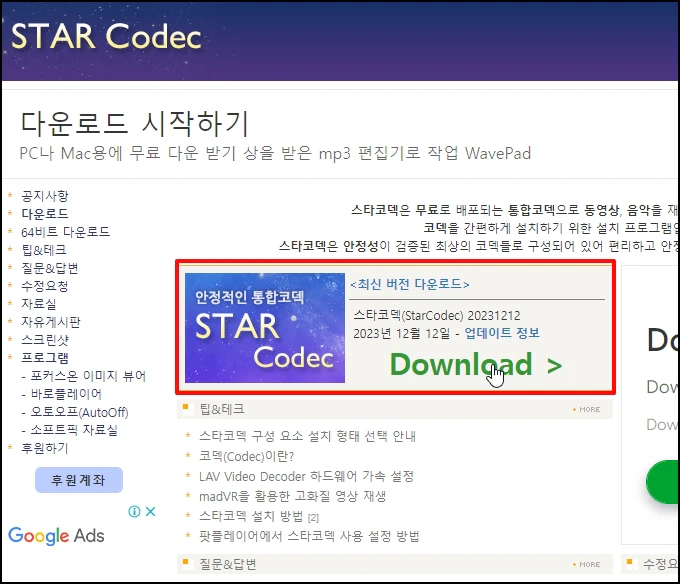Click MORE beside 팁&테크 heading
The width and height of the screenshot is (680, 584).
[587, 409]
